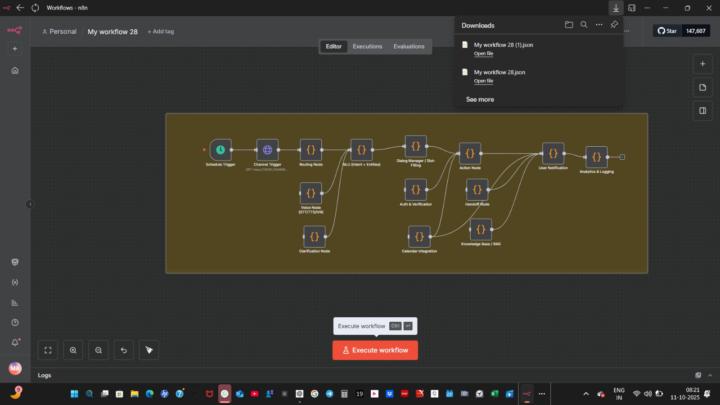Screen dimensions: 720x405
Task: Expand the Logs panel
Action: (x=44, y=375)
